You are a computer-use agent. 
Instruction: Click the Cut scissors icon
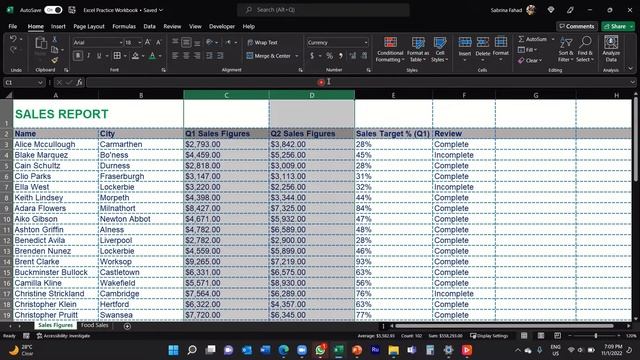click(x=54, y=39)
